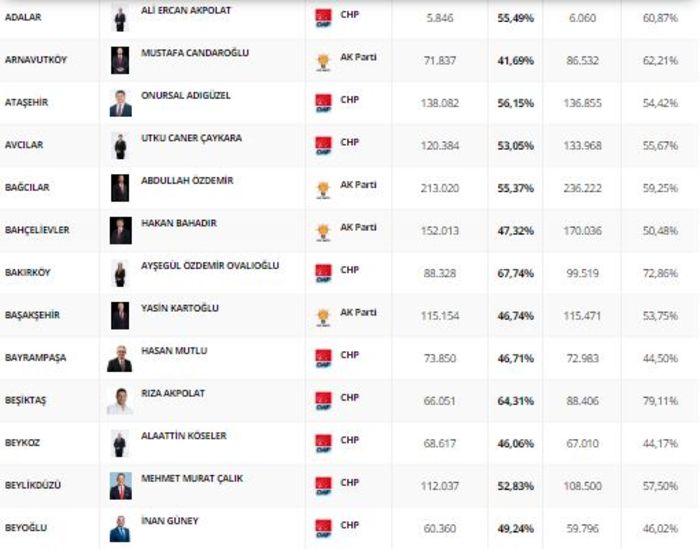Click Rıza Akpolat's portrait thumbnail
Image resolution: width=700 pixels, height=549 pixels.
coord(120,400)
